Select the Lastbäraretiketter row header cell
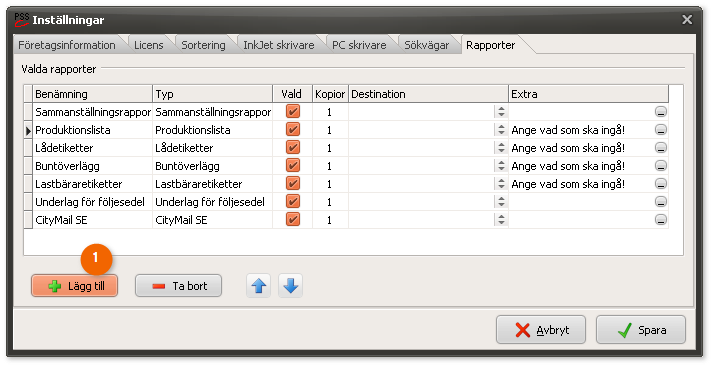The height and width of the screenshot is (367, 713). (28, 184)
